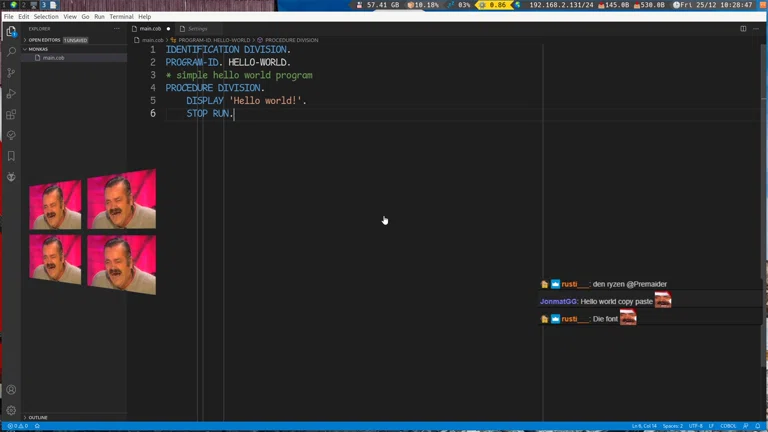Viewport: 768px width, 432px height.
Task: Click the COBOL language mode in status bar
Action: click(730, 426)
